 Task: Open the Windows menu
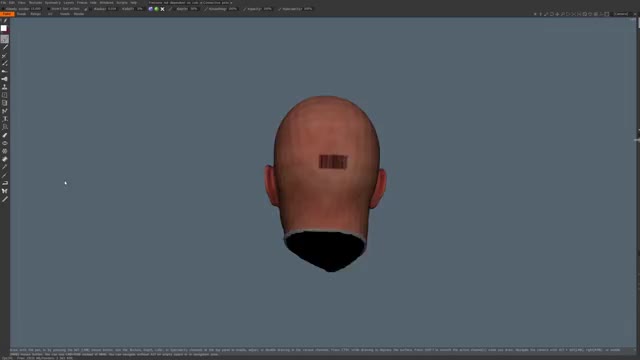(107, 2)
